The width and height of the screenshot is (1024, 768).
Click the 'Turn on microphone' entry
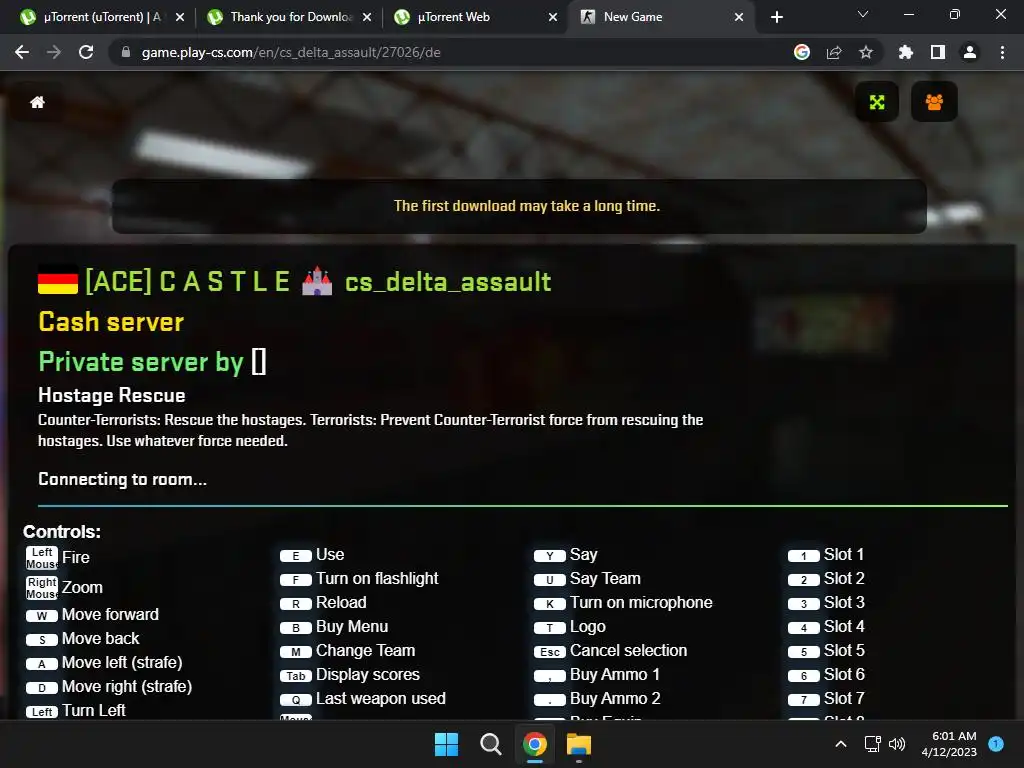click(x=623, y=603)
